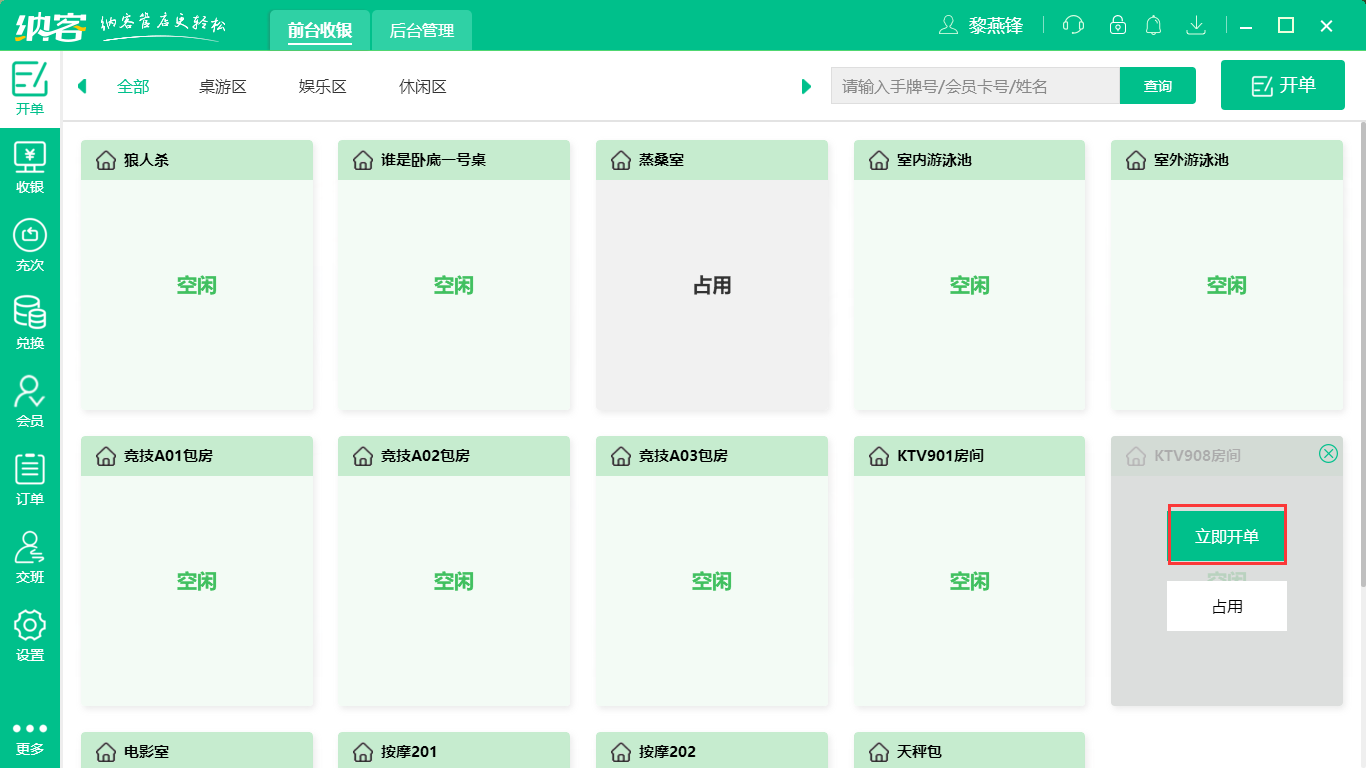The width and height of the screenshot is (1366, 768).
Task: Click the download icon in title bar
Action: point(1196,25)
